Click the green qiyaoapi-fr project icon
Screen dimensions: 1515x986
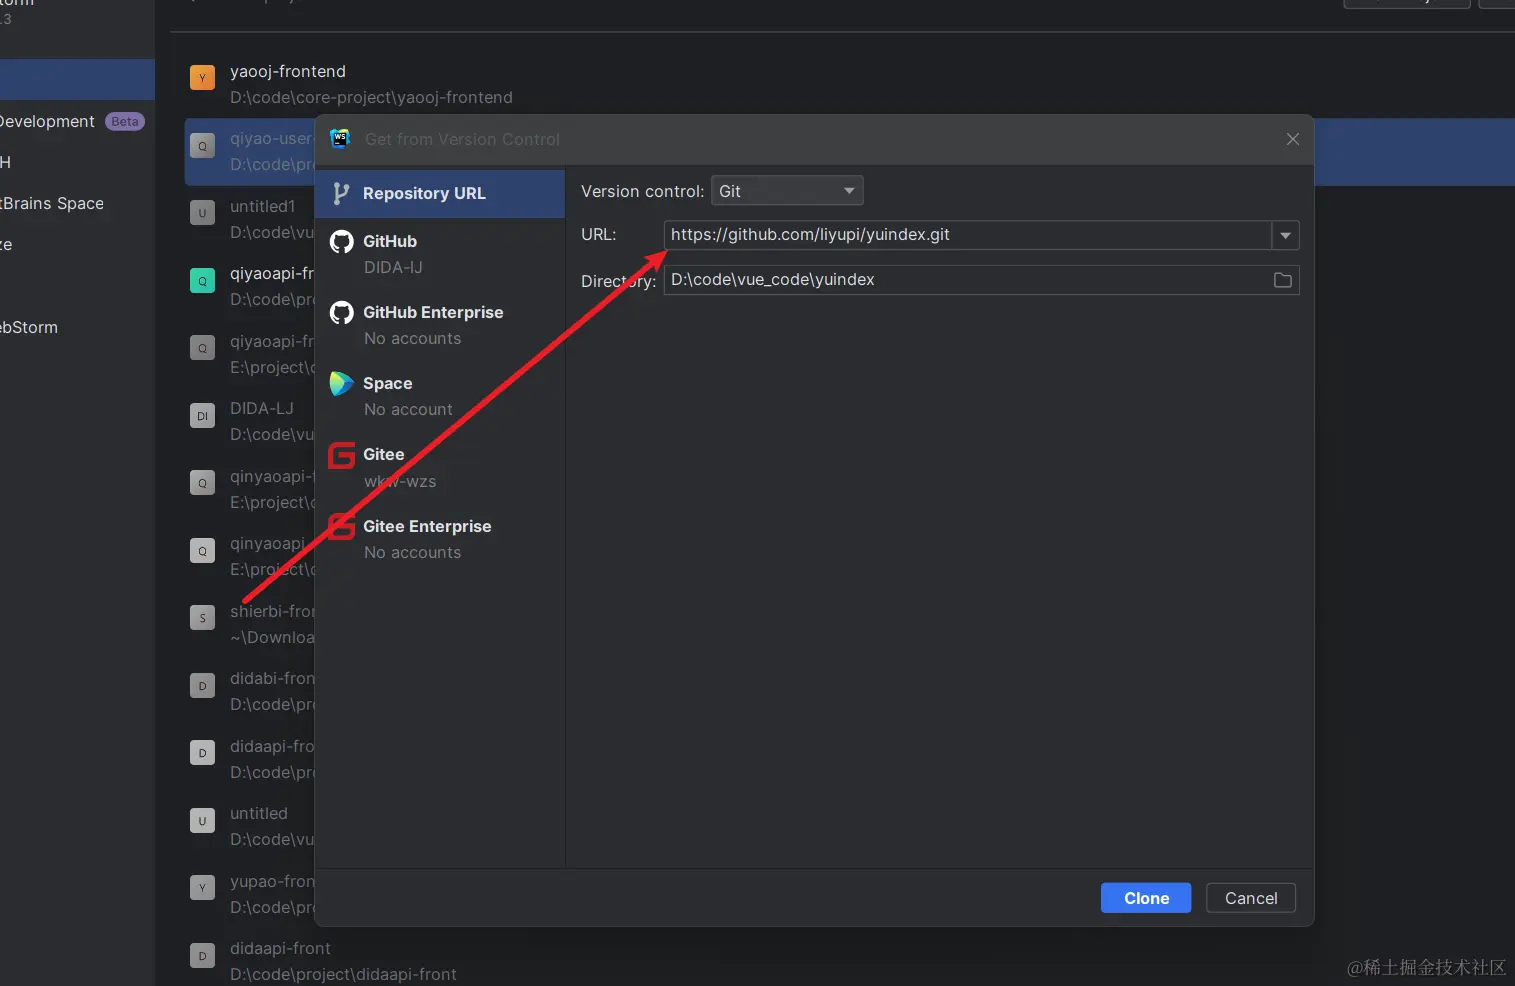(x=203, y=281)
